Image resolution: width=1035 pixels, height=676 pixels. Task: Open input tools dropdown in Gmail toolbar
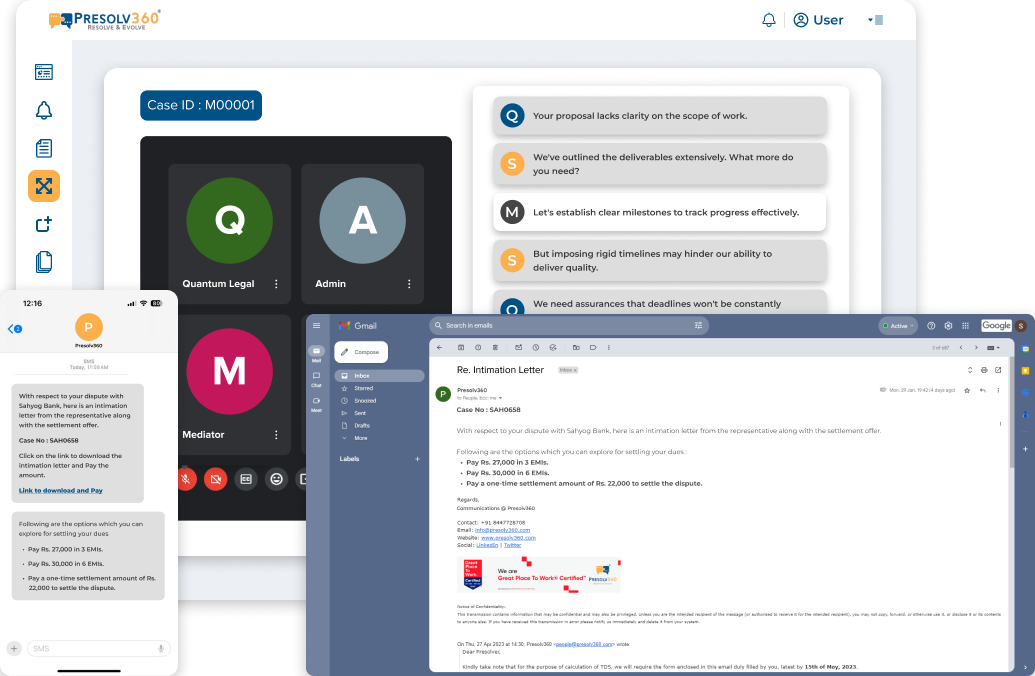(993, 347)
